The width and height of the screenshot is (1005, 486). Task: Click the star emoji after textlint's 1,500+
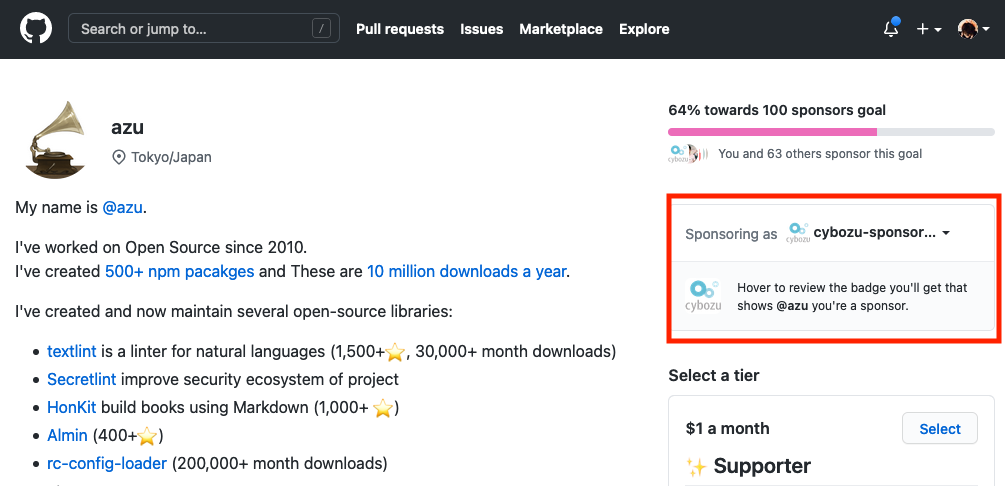pyautogui.click(x=395, y=352)
